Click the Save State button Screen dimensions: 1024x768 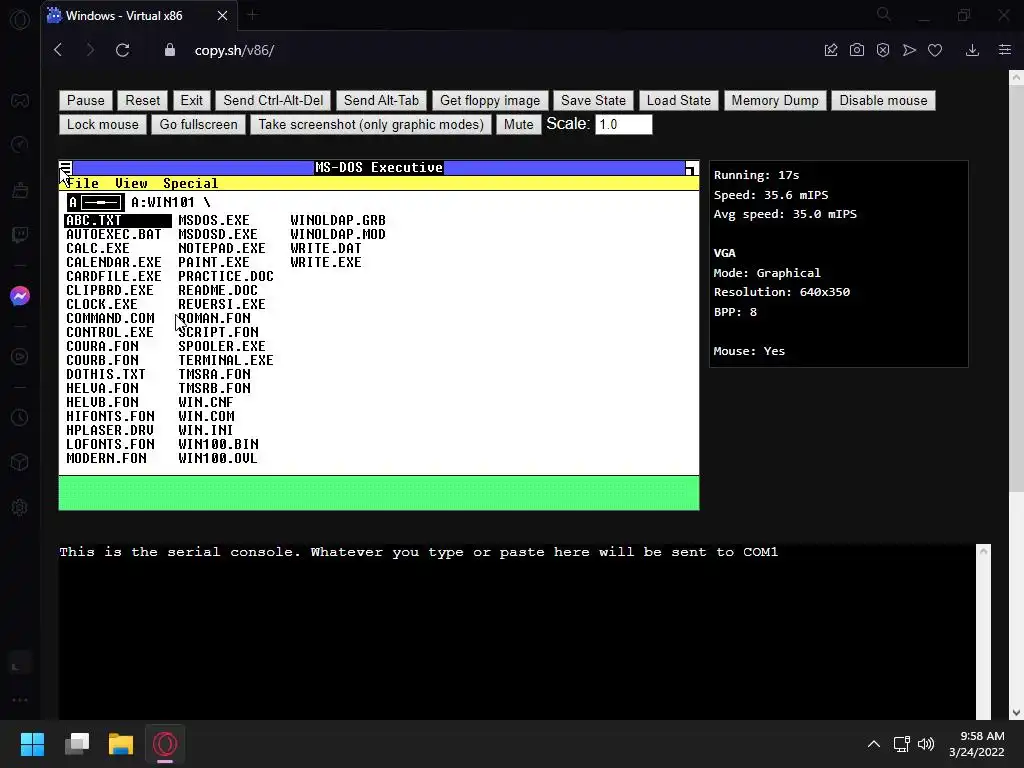tap(593, 101)
